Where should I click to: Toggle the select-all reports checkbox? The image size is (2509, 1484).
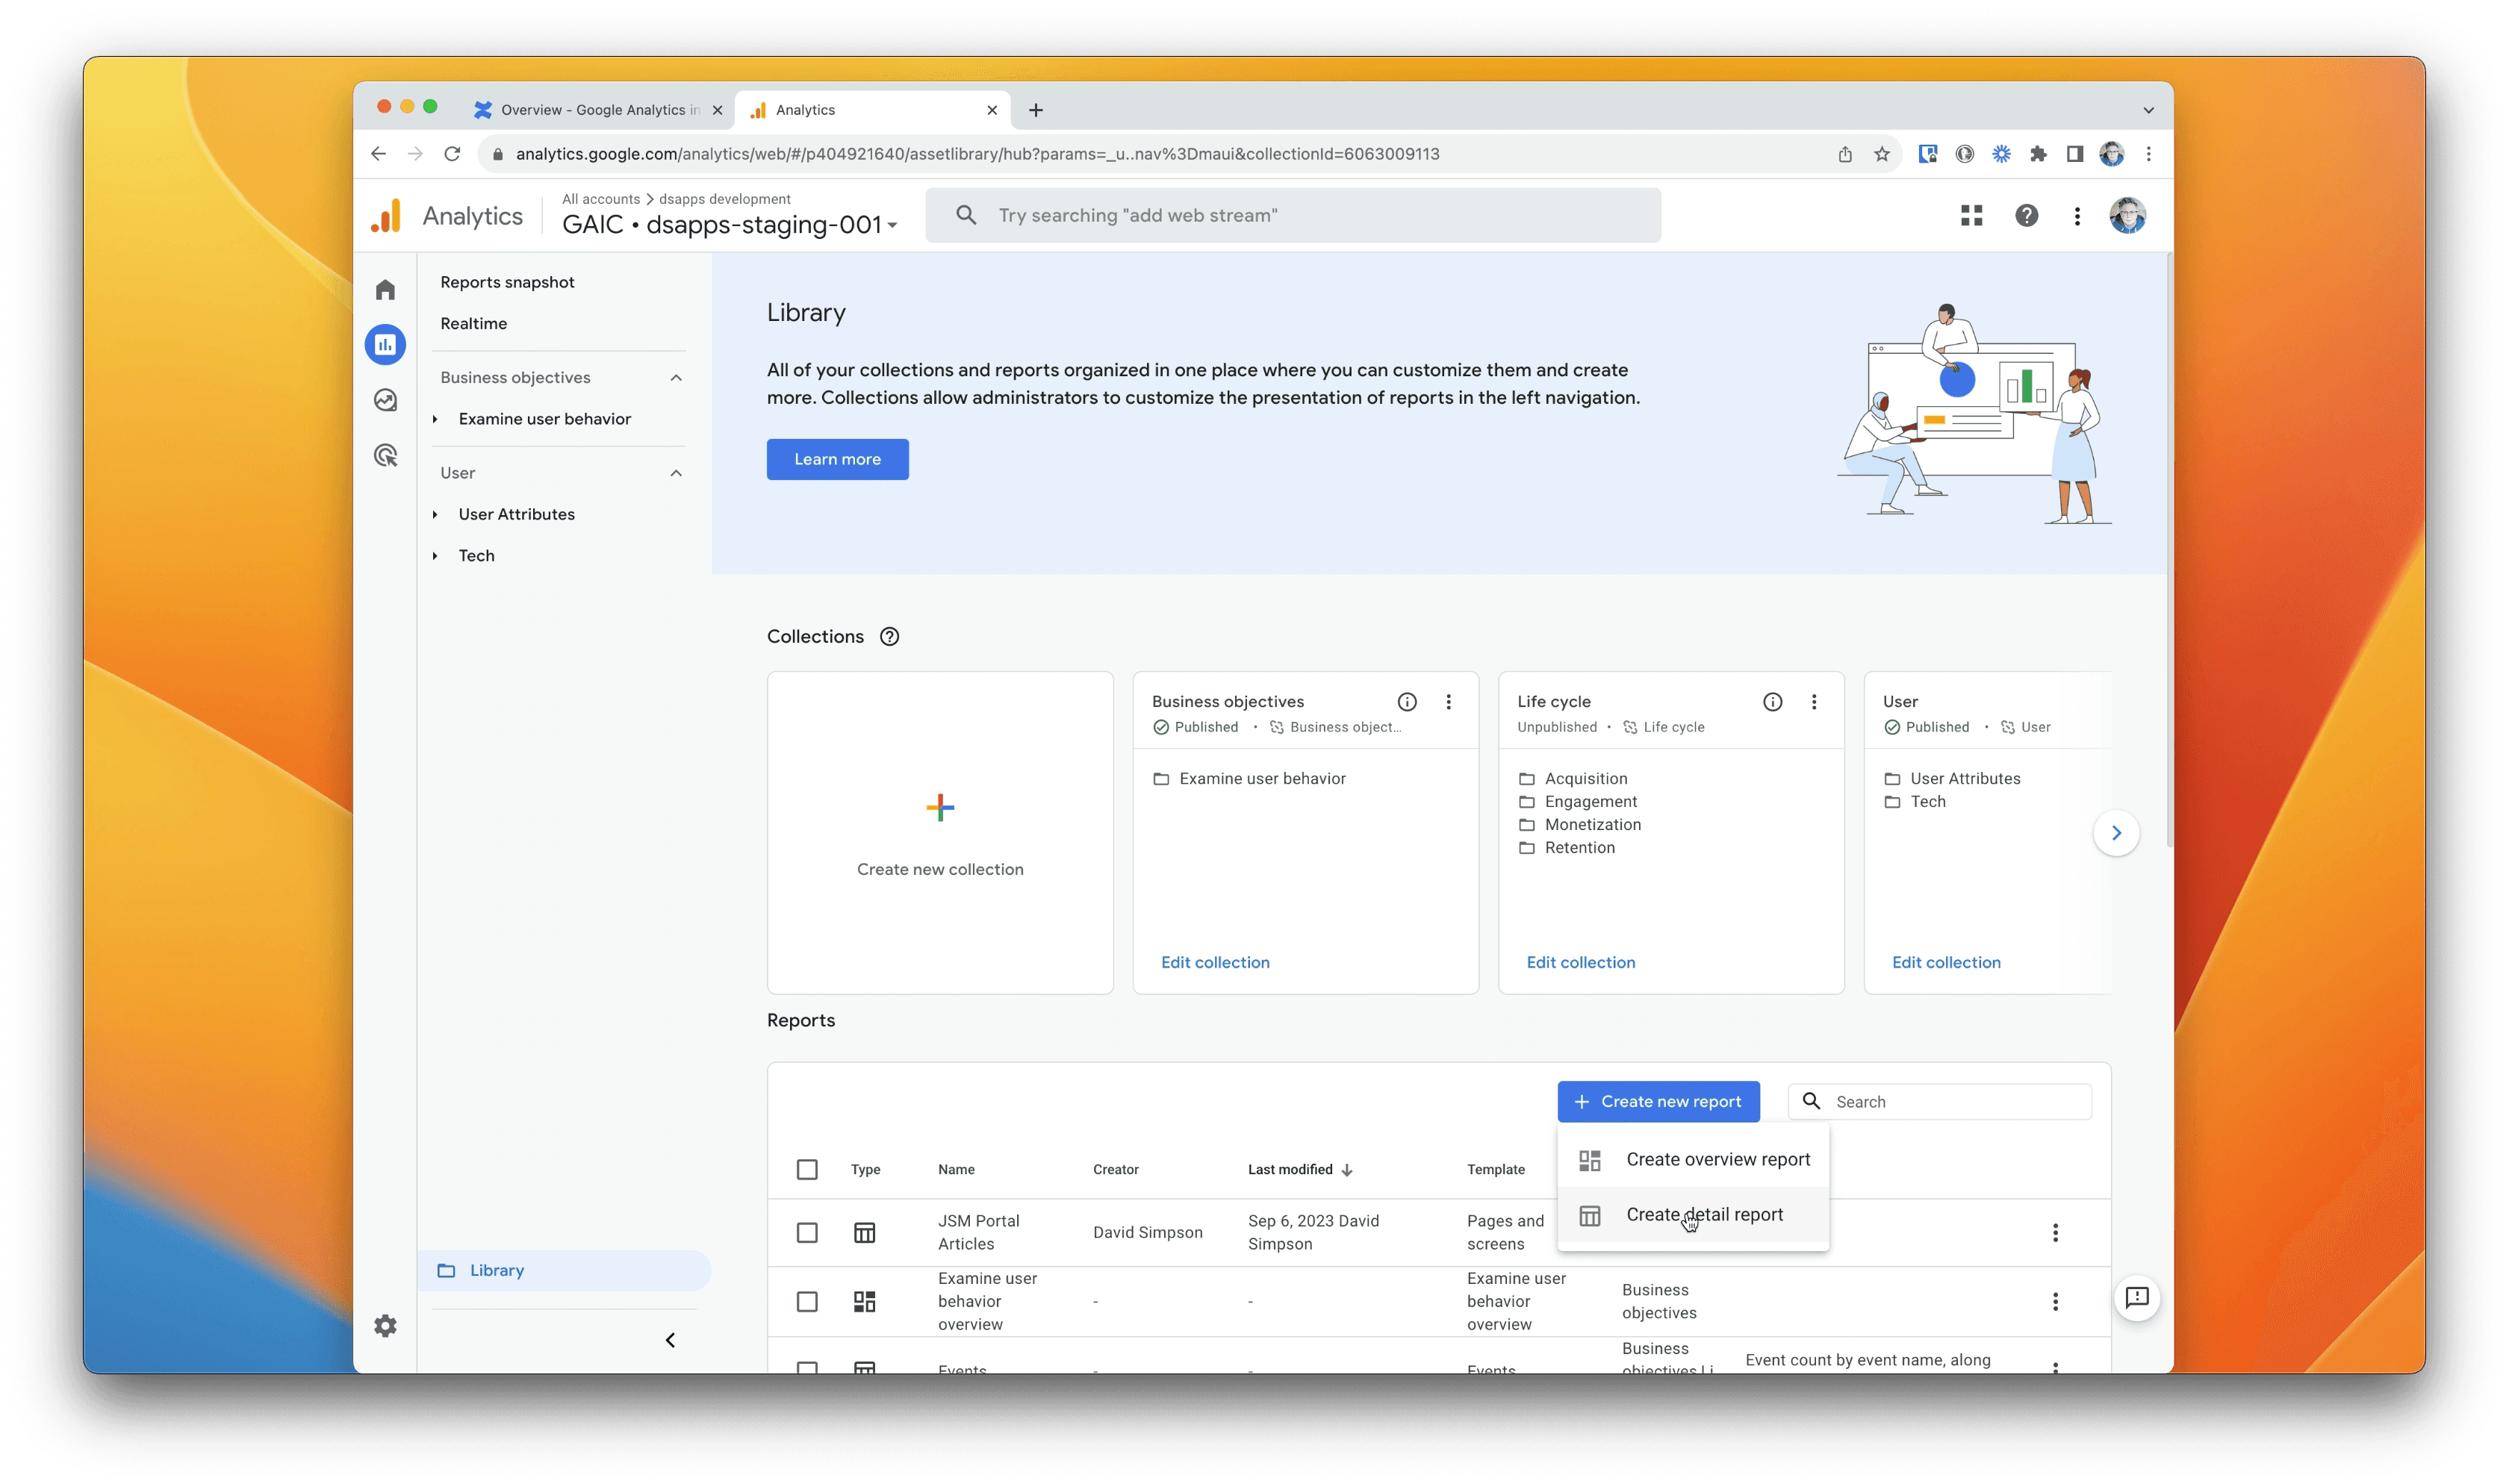807,1170
